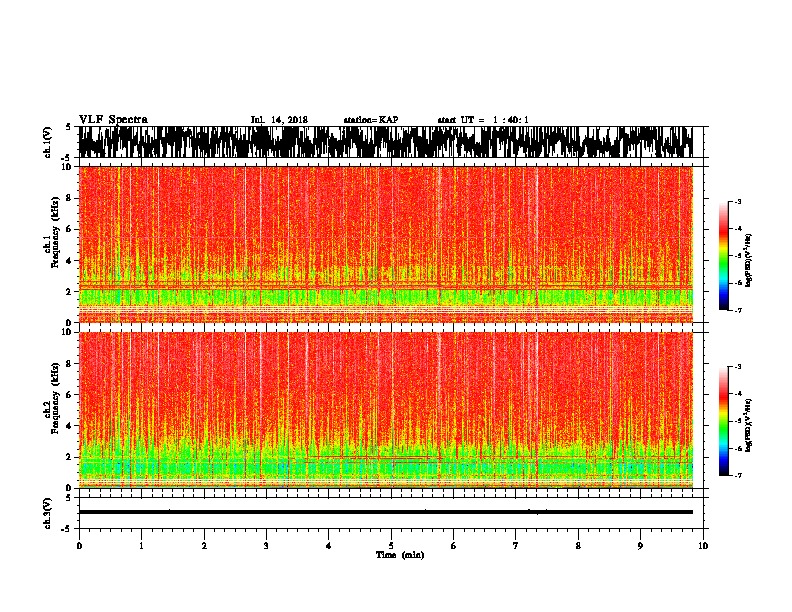This screenshot has height=612, width=792.
Task: Click the ch.1 color bar log(PSD) label
Action: pos(748,260)
